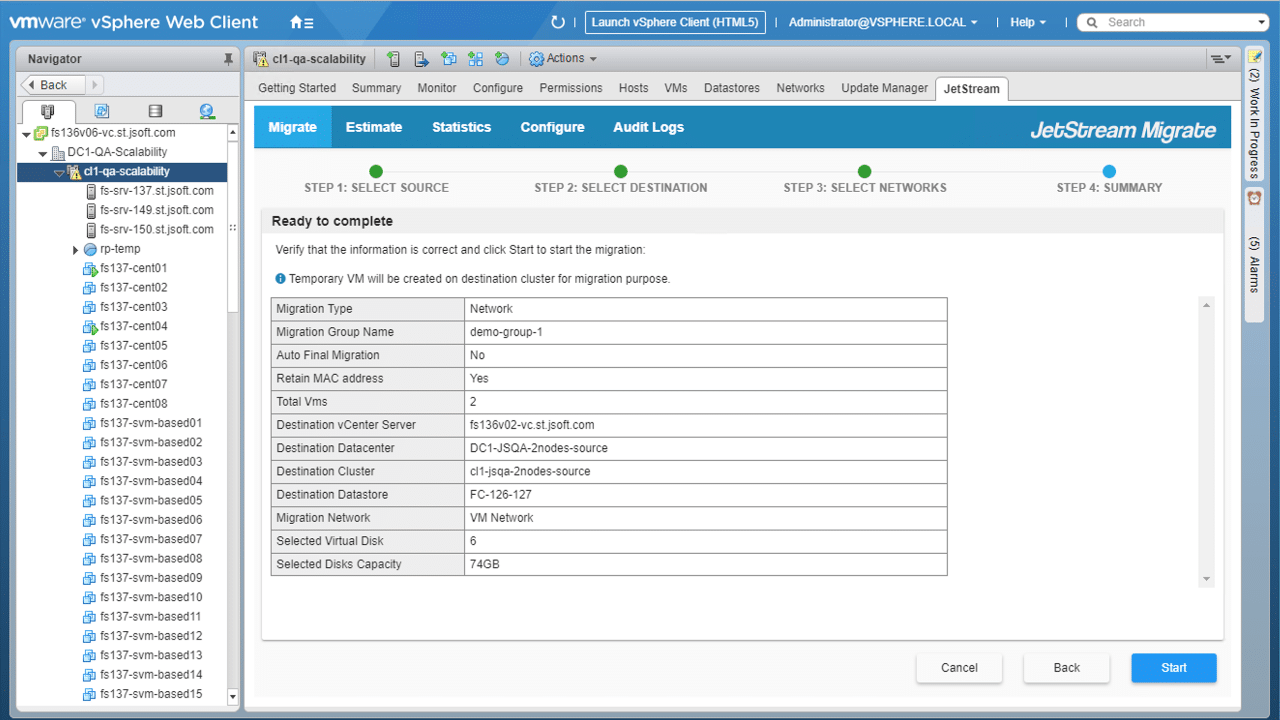Click the rp-temp resource pool icon
This screenshot has height=720, width=1280.
[x=90, y=249]
